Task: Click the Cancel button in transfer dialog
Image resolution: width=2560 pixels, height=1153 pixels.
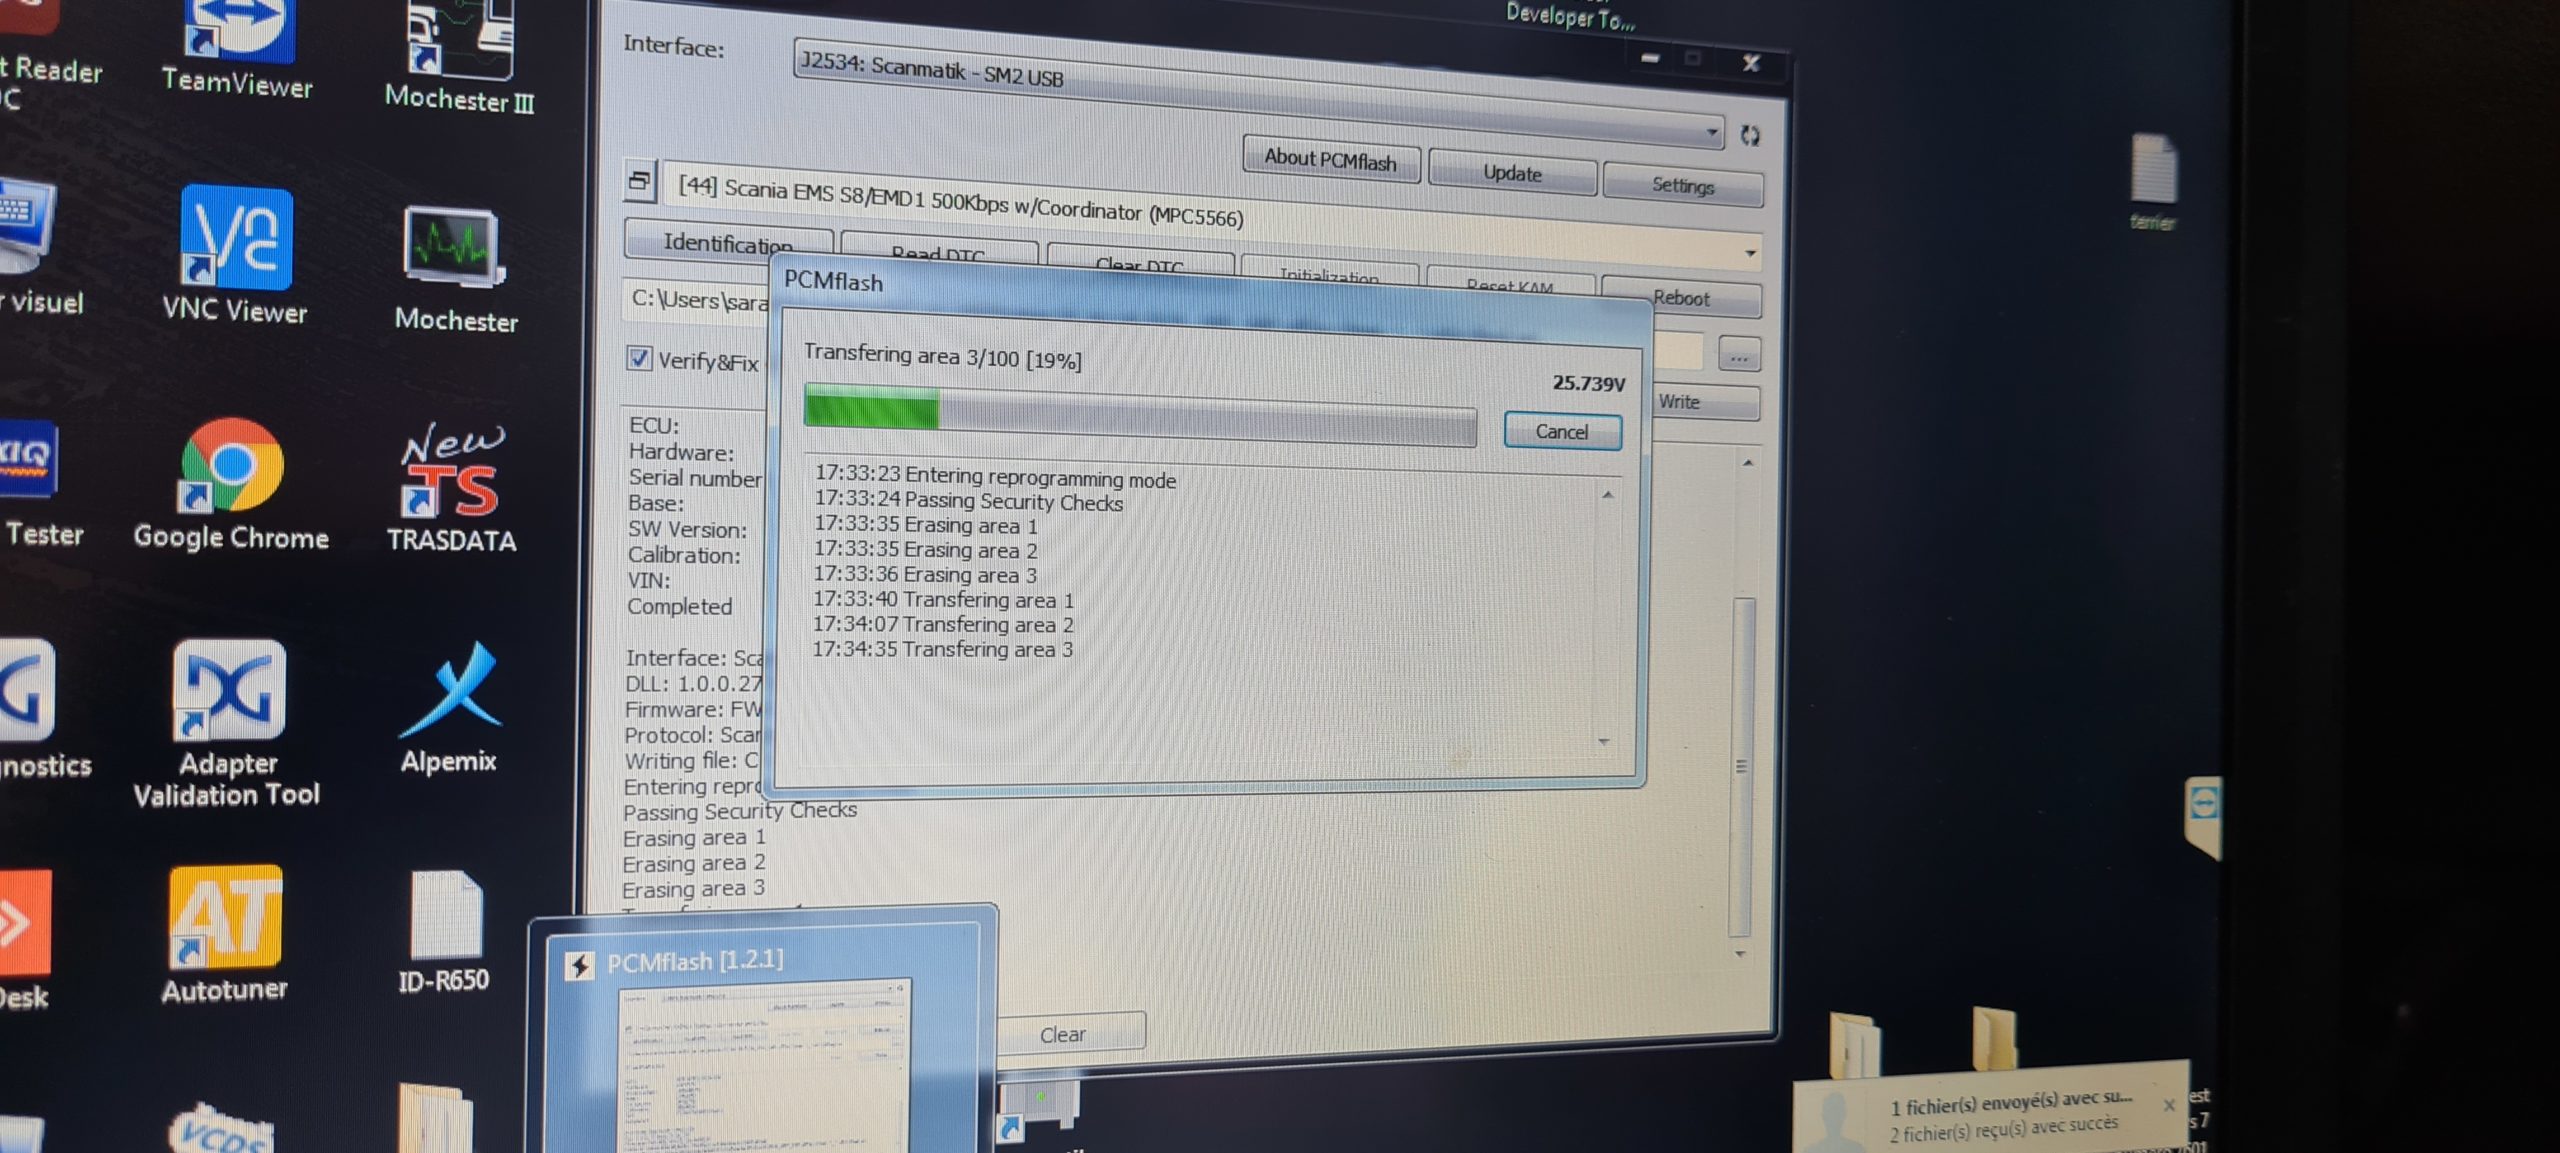Action: pyautogui.click(x=1561, y=431)
